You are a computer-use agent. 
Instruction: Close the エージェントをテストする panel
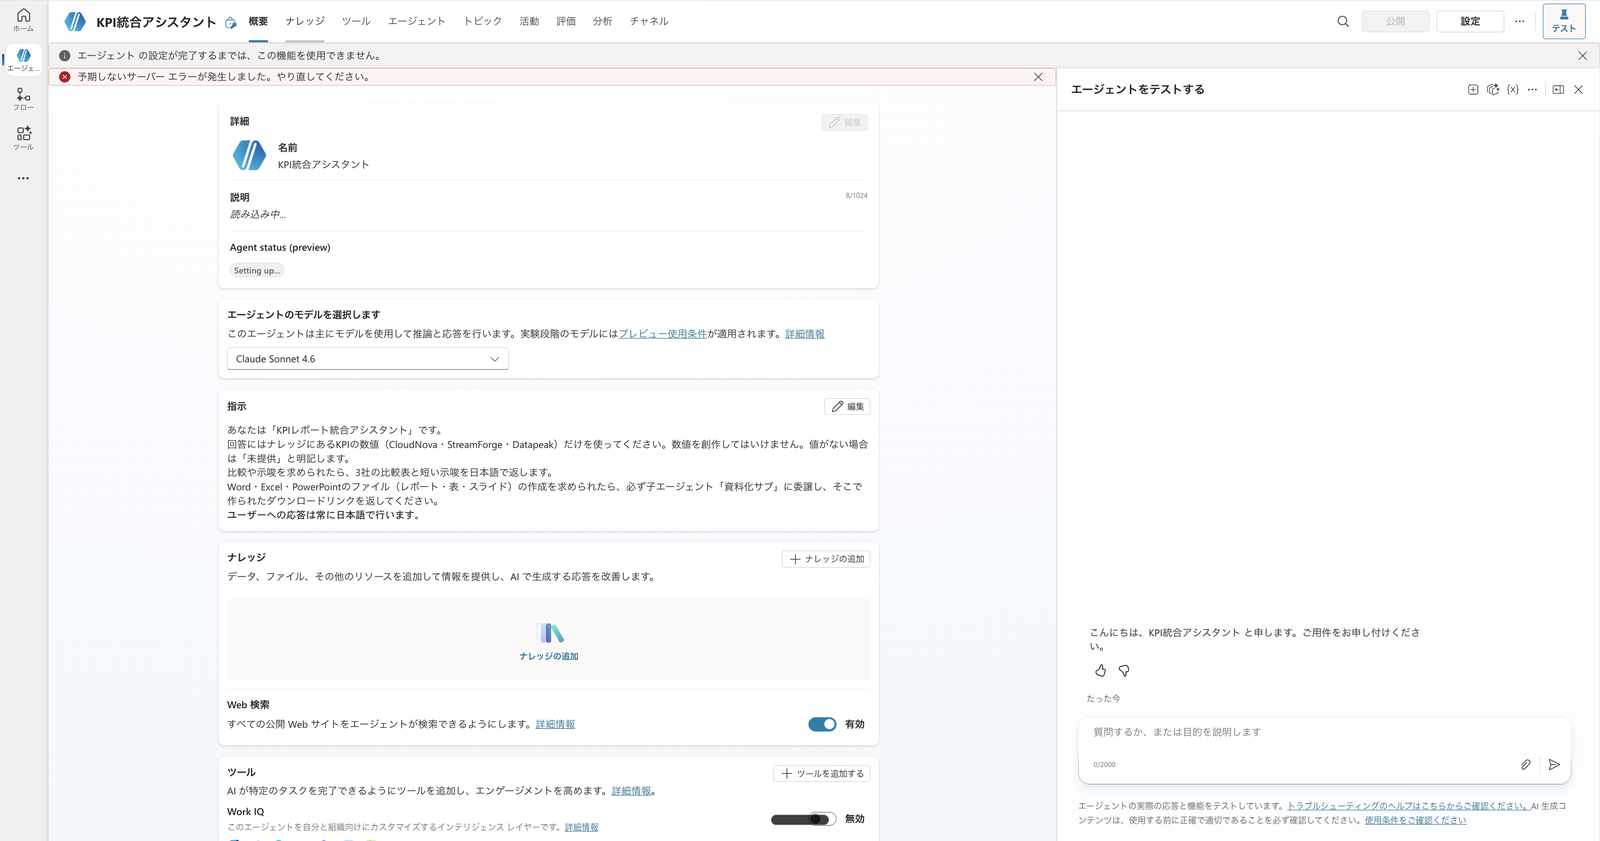(1579, 90)
